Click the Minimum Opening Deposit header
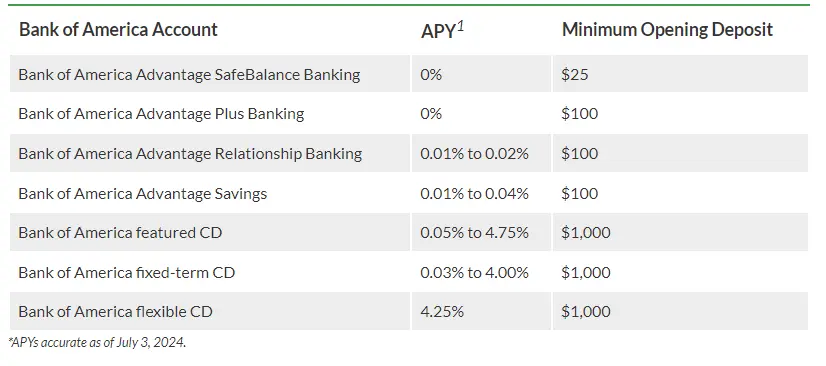 click(667, 29)
